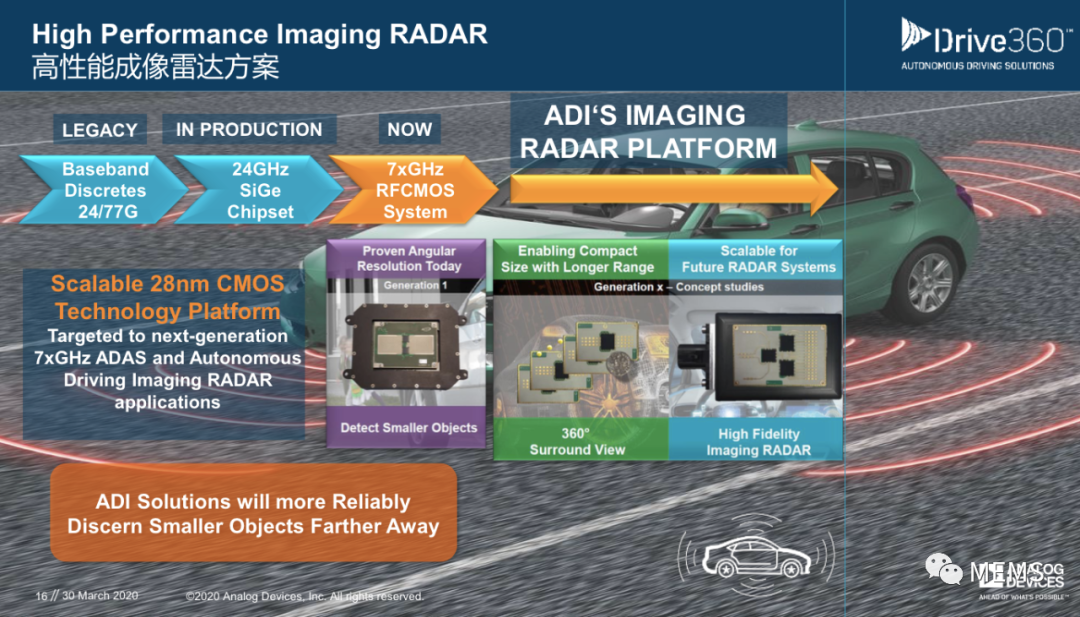
Task: Click the ©2020 Analog Devices copyright text
Action: pyautogui.click(x=304, y=596)
